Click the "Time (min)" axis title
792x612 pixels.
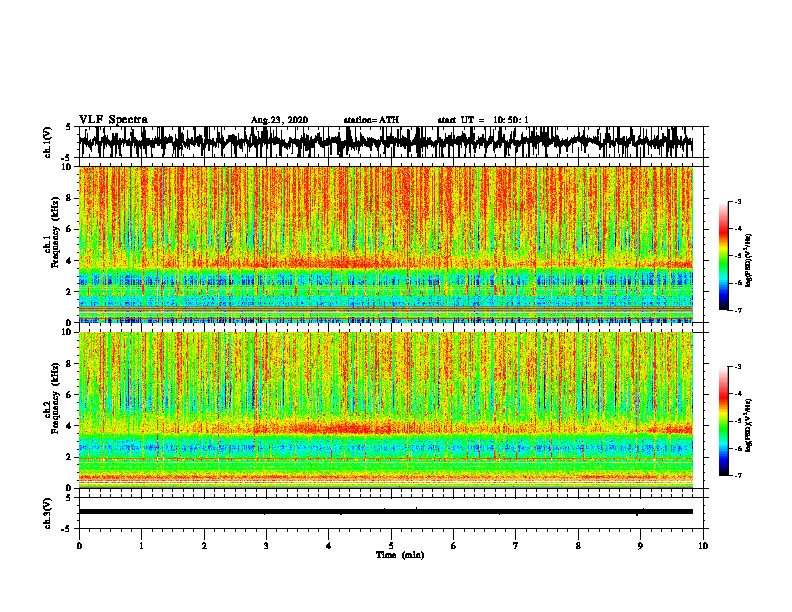pyautogui.click(x=400, y=555)
